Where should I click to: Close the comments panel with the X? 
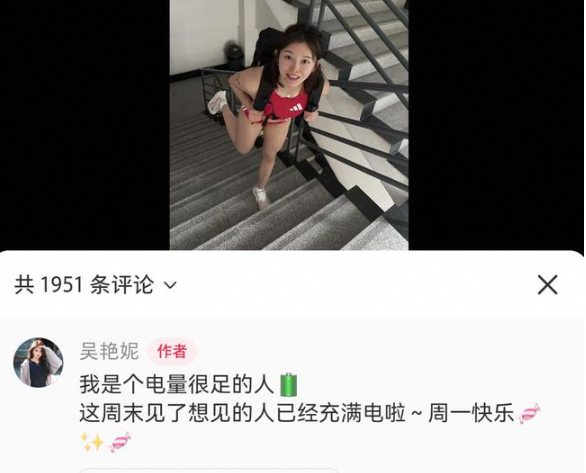pos(548,285)
